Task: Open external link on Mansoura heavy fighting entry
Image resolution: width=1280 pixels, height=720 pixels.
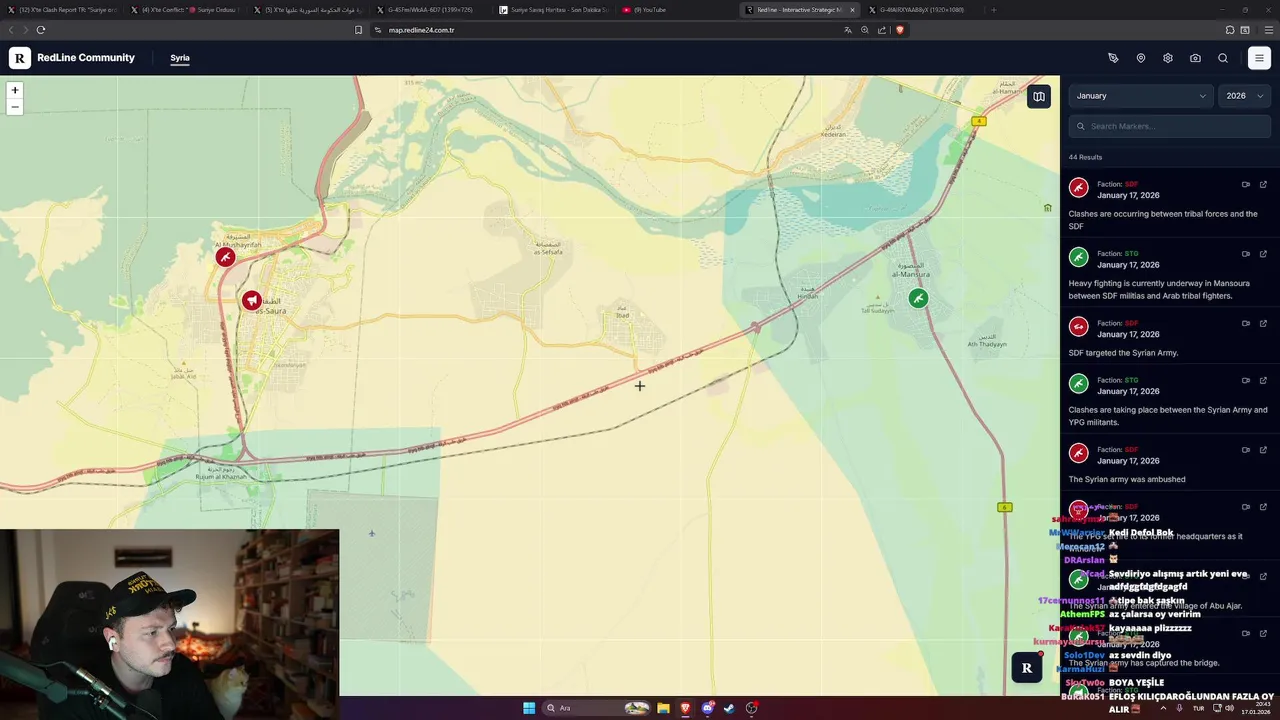Action: pos(1263,253)
